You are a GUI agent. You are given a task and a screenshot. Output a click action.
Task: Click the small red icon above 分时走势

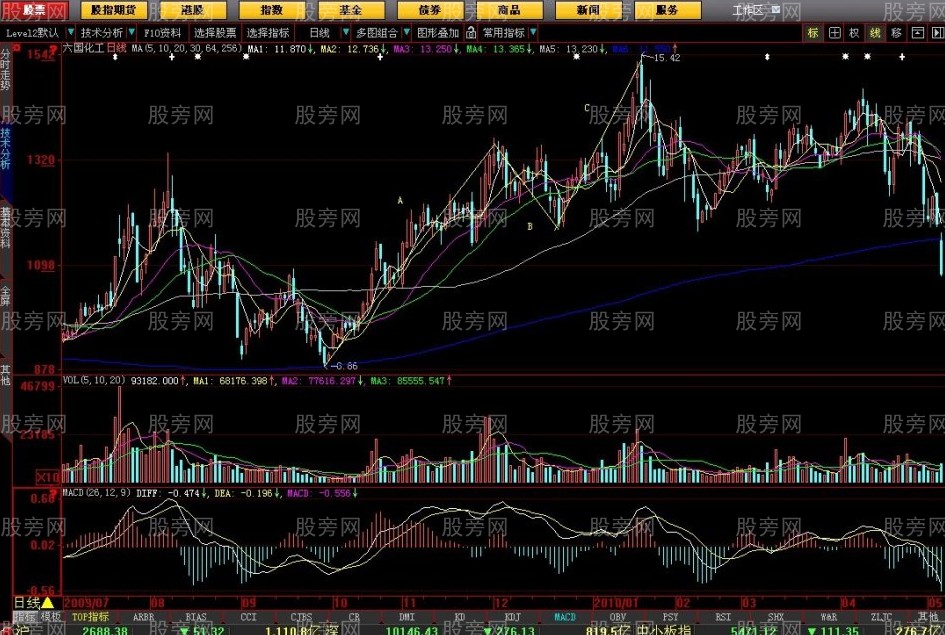click(x=17, y=48)
